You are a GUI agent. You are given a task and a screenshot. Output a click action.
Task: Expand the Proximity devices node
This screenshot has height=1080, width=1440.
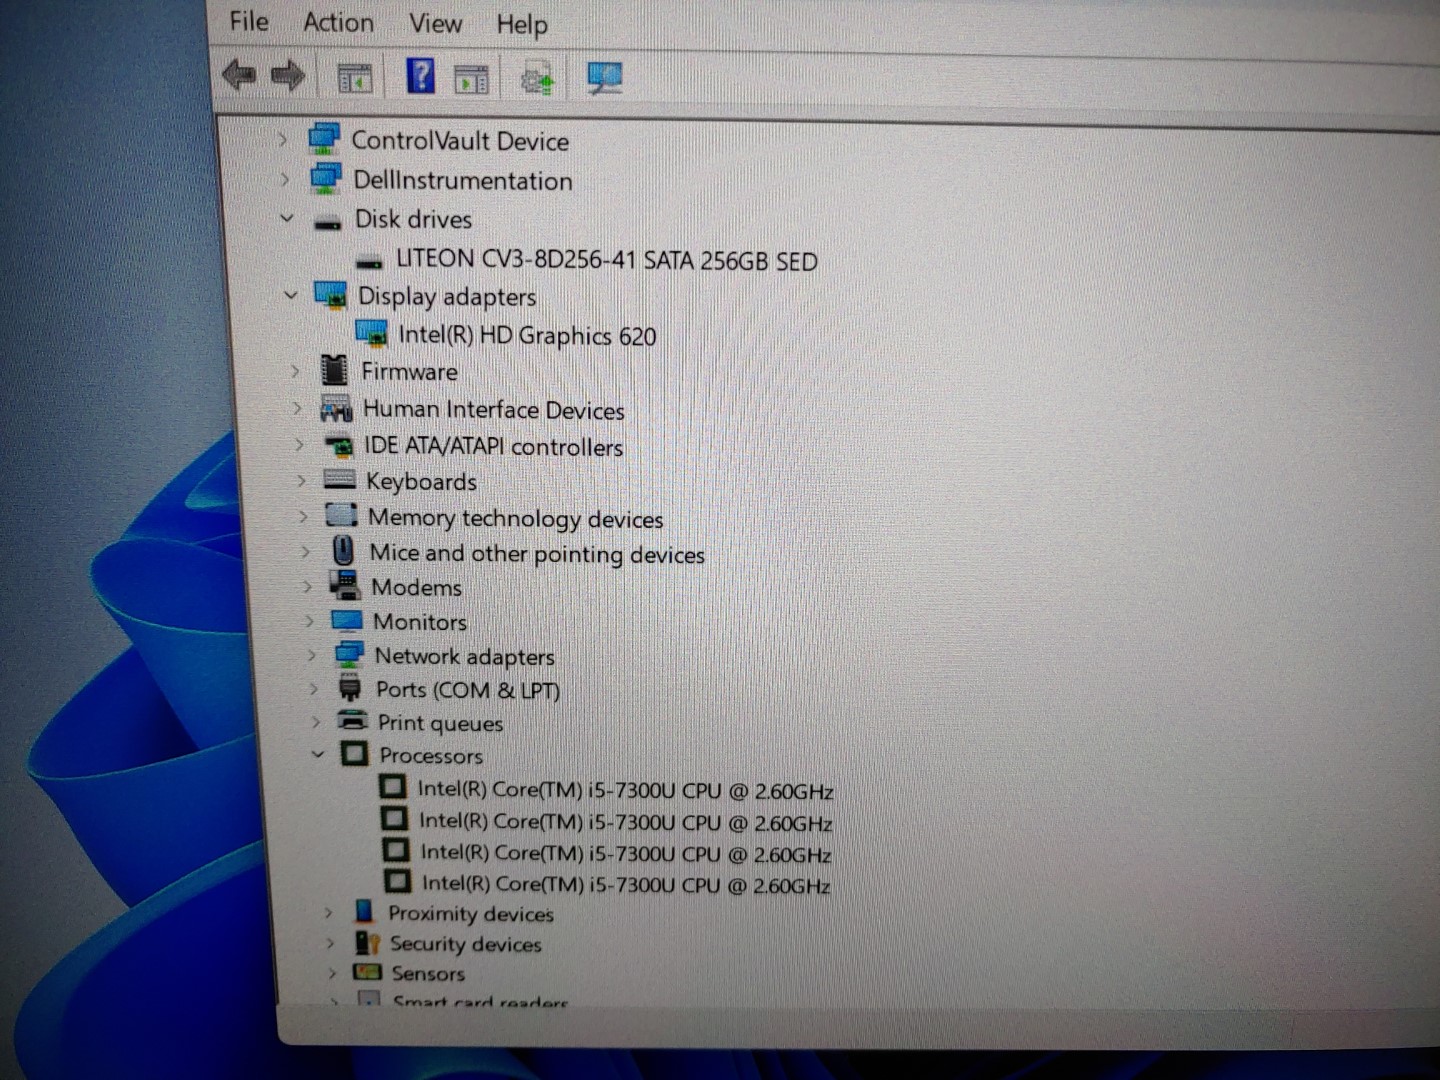pyautogui.click(x=328, y=912)
